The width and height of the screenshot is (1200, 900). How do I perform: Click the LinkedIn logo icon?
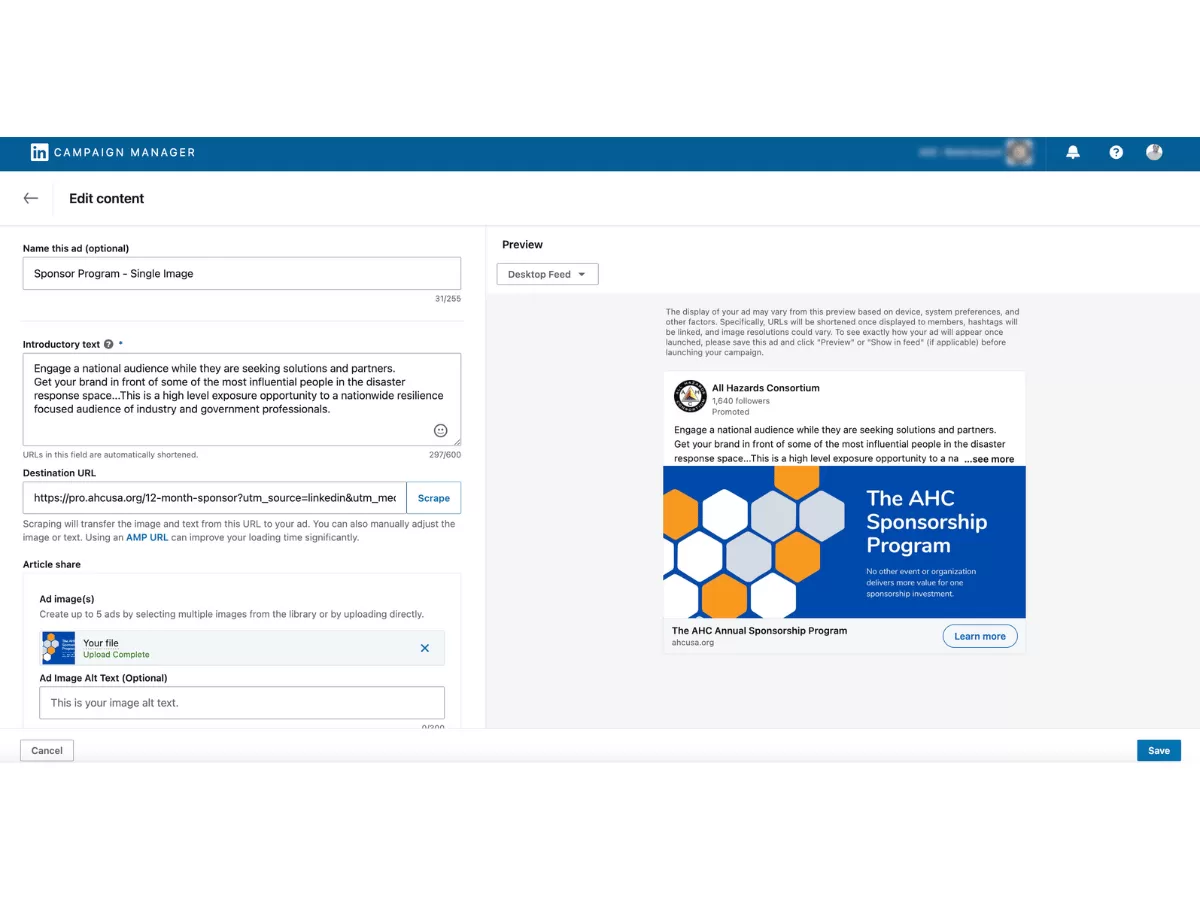tap(39, 152)
